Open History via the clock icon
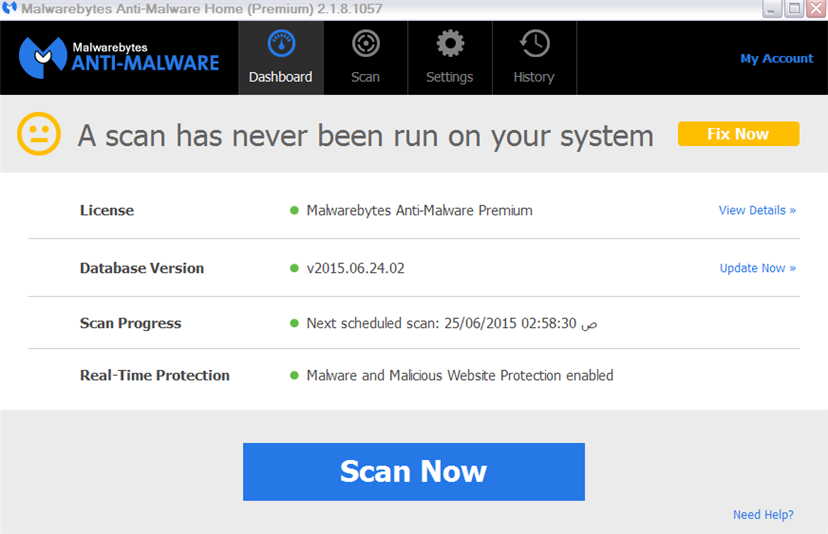The height and width of the screenshot is (534, 828). pos(534,46)
